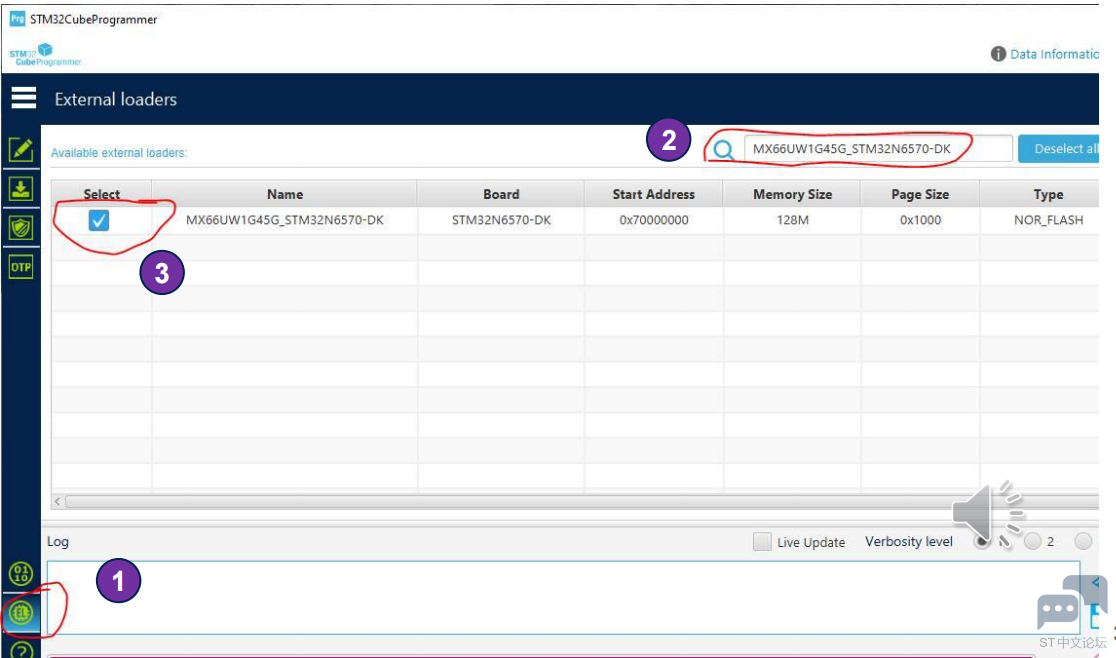Open the Option Bytes shield panel
Viewport: 1116px width, 658px height.
tap(21, 228)
